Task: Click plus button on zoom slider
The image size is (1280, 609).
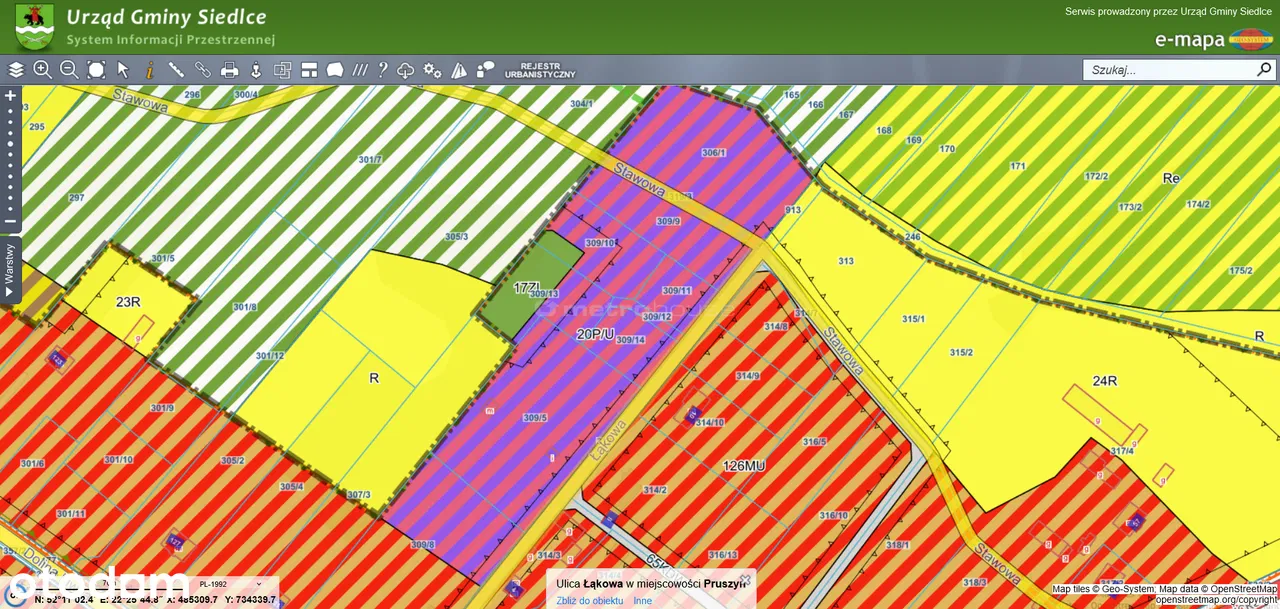Action: (10, 96)
